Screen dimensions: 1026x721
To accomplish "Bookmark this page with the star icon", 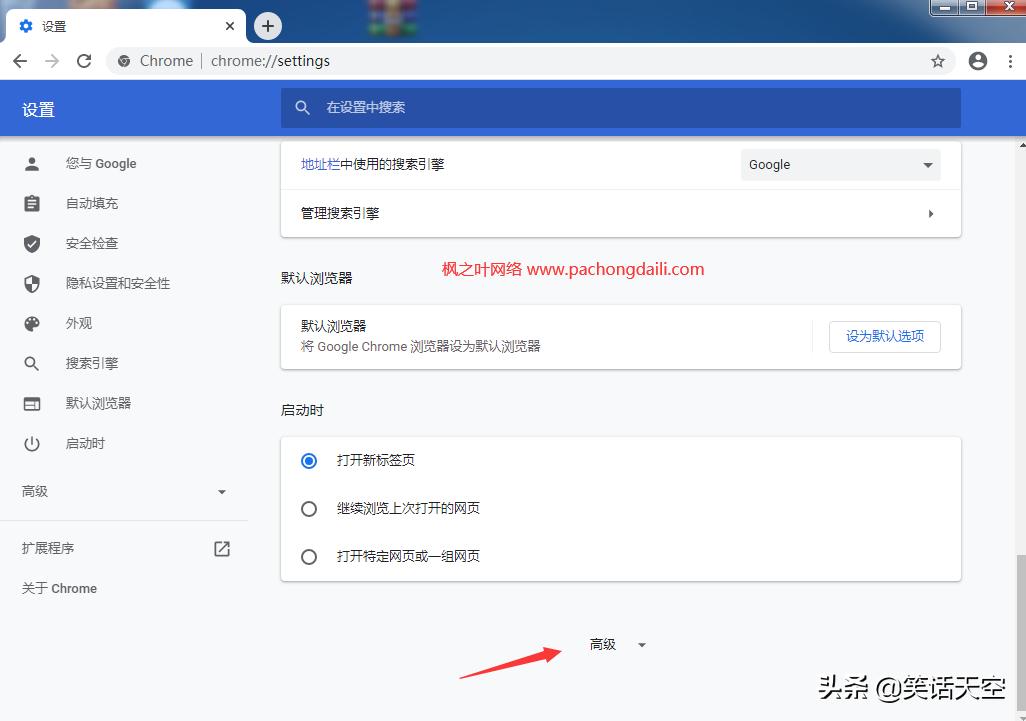I will (x=938, y=61).
